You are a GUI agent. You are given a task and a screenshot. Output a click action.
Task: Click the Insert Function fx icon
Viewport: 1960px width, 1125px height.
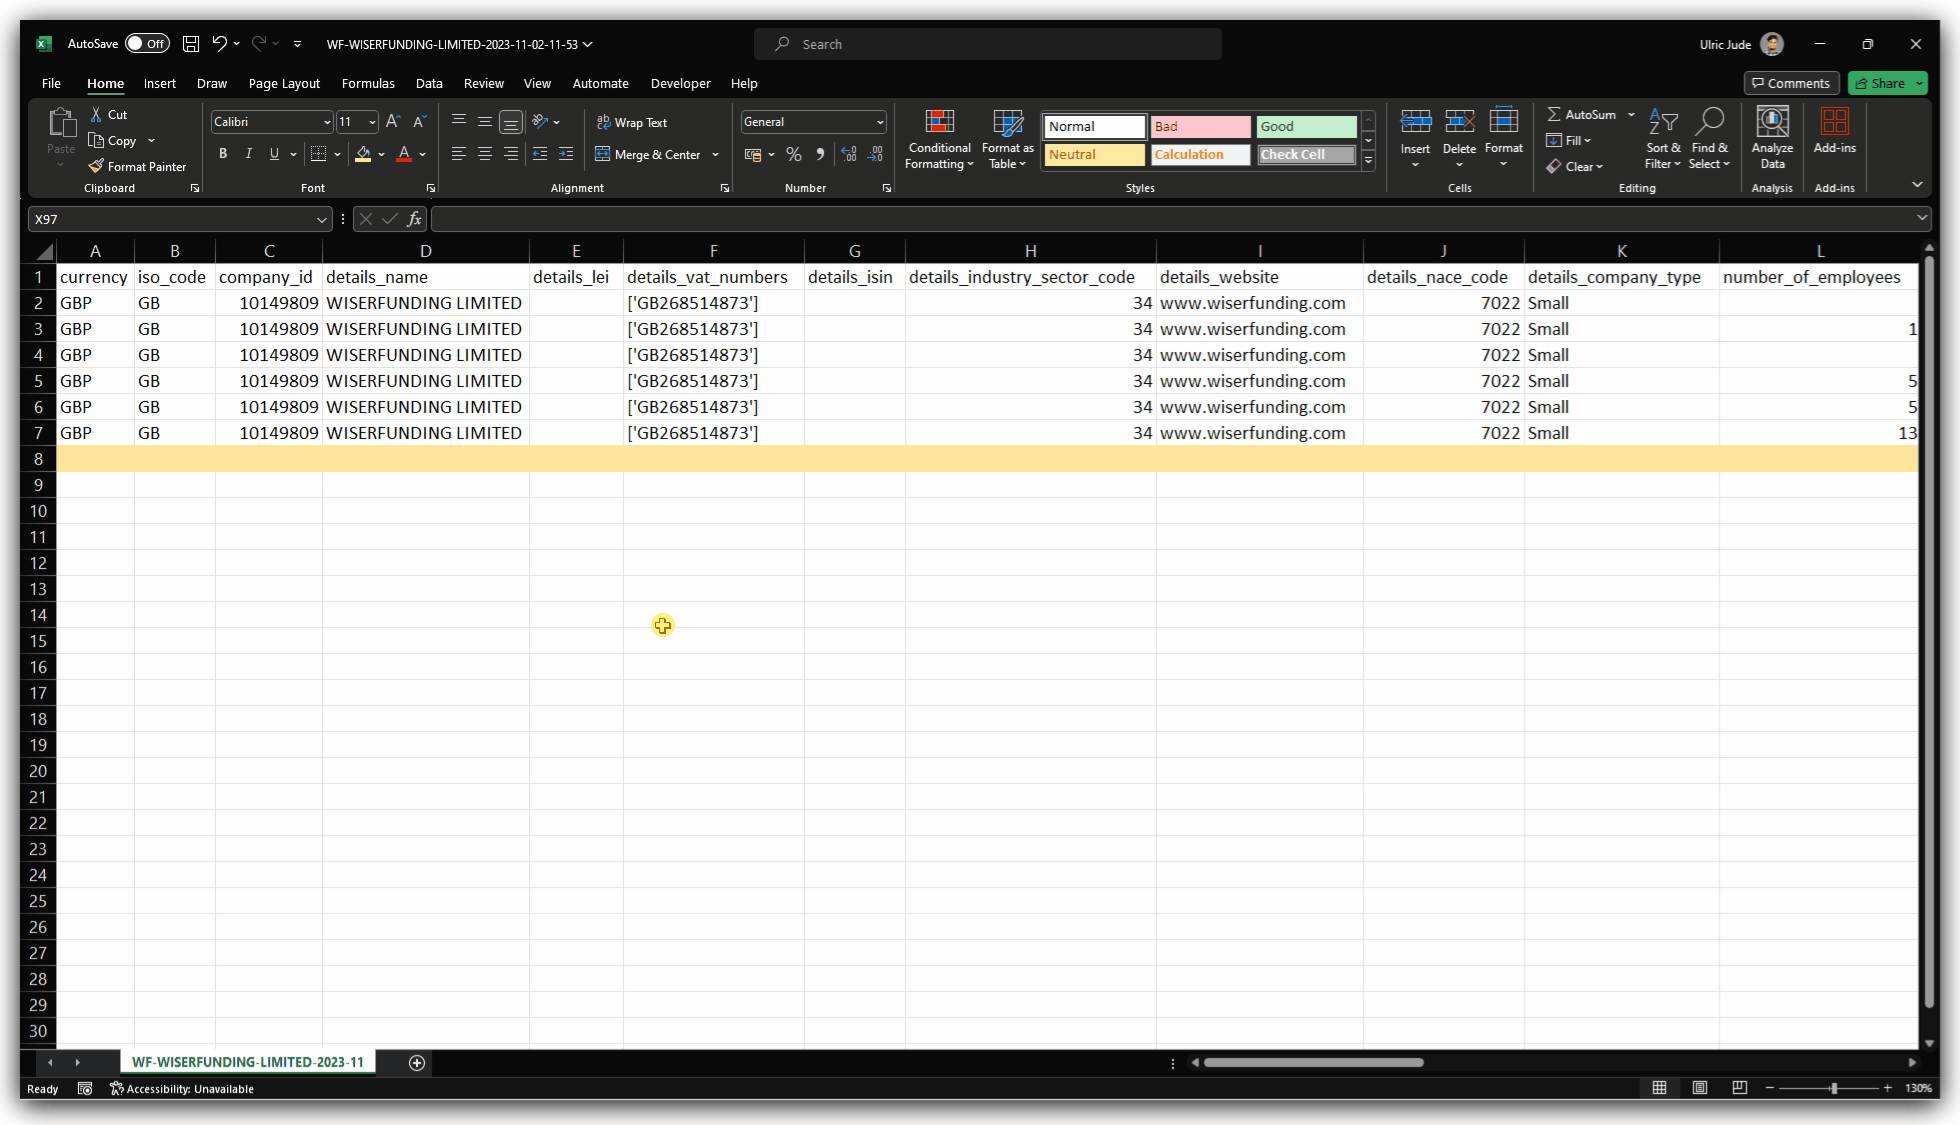(x=414, y=219)
